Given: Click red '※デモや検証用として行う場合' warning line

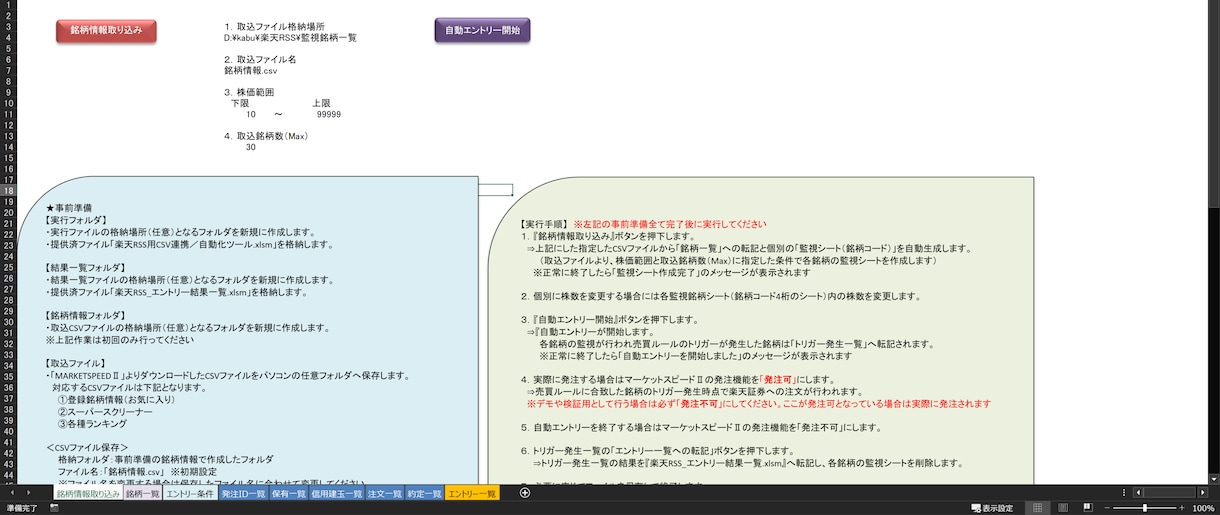Looking at the screenshot, I should [x=759, y=404].
